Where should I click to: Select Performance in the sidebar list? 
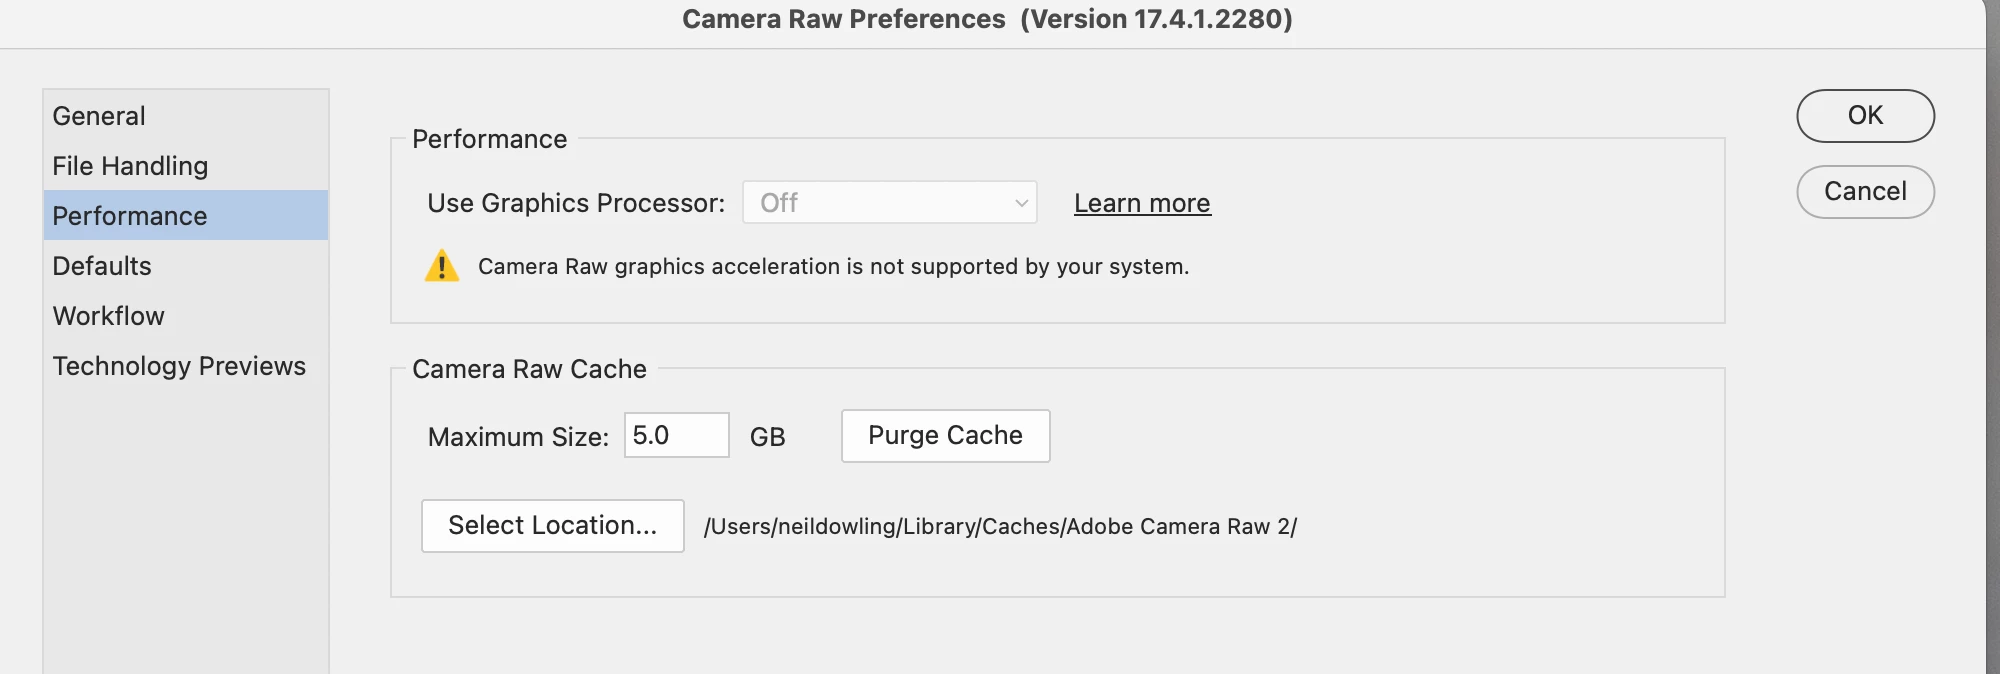130,216
